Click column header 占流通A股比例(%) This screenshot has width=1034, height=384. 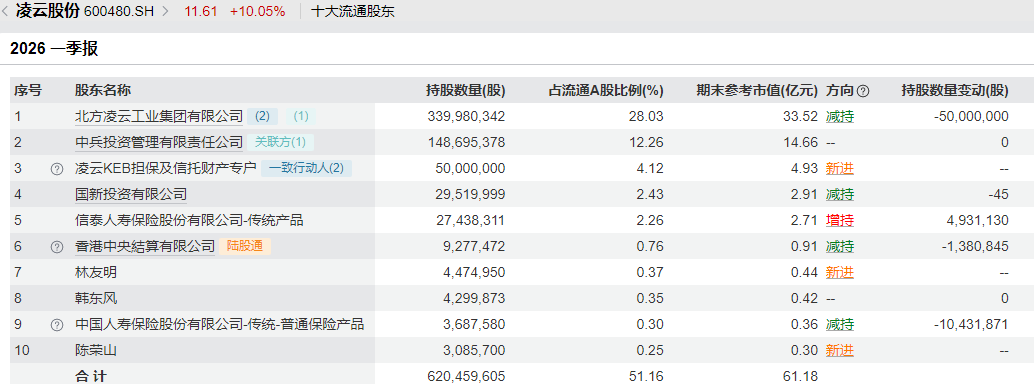(x=606, y=91)
